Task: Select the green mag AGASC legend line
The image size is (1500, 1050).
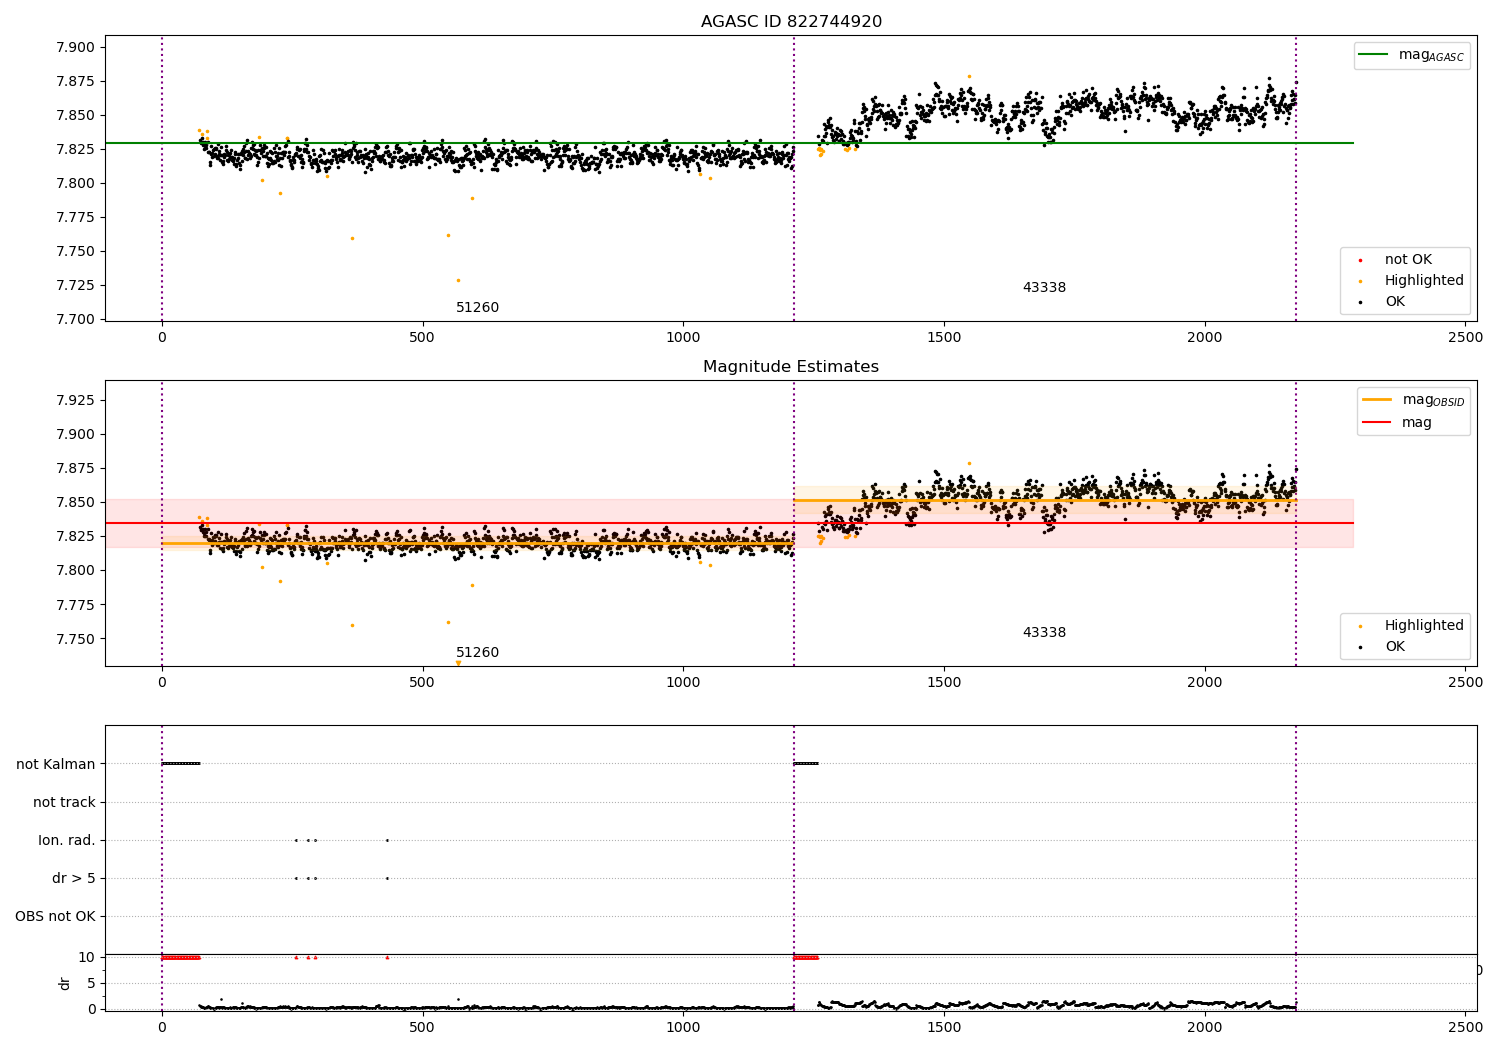Action: pos(1375,55)
